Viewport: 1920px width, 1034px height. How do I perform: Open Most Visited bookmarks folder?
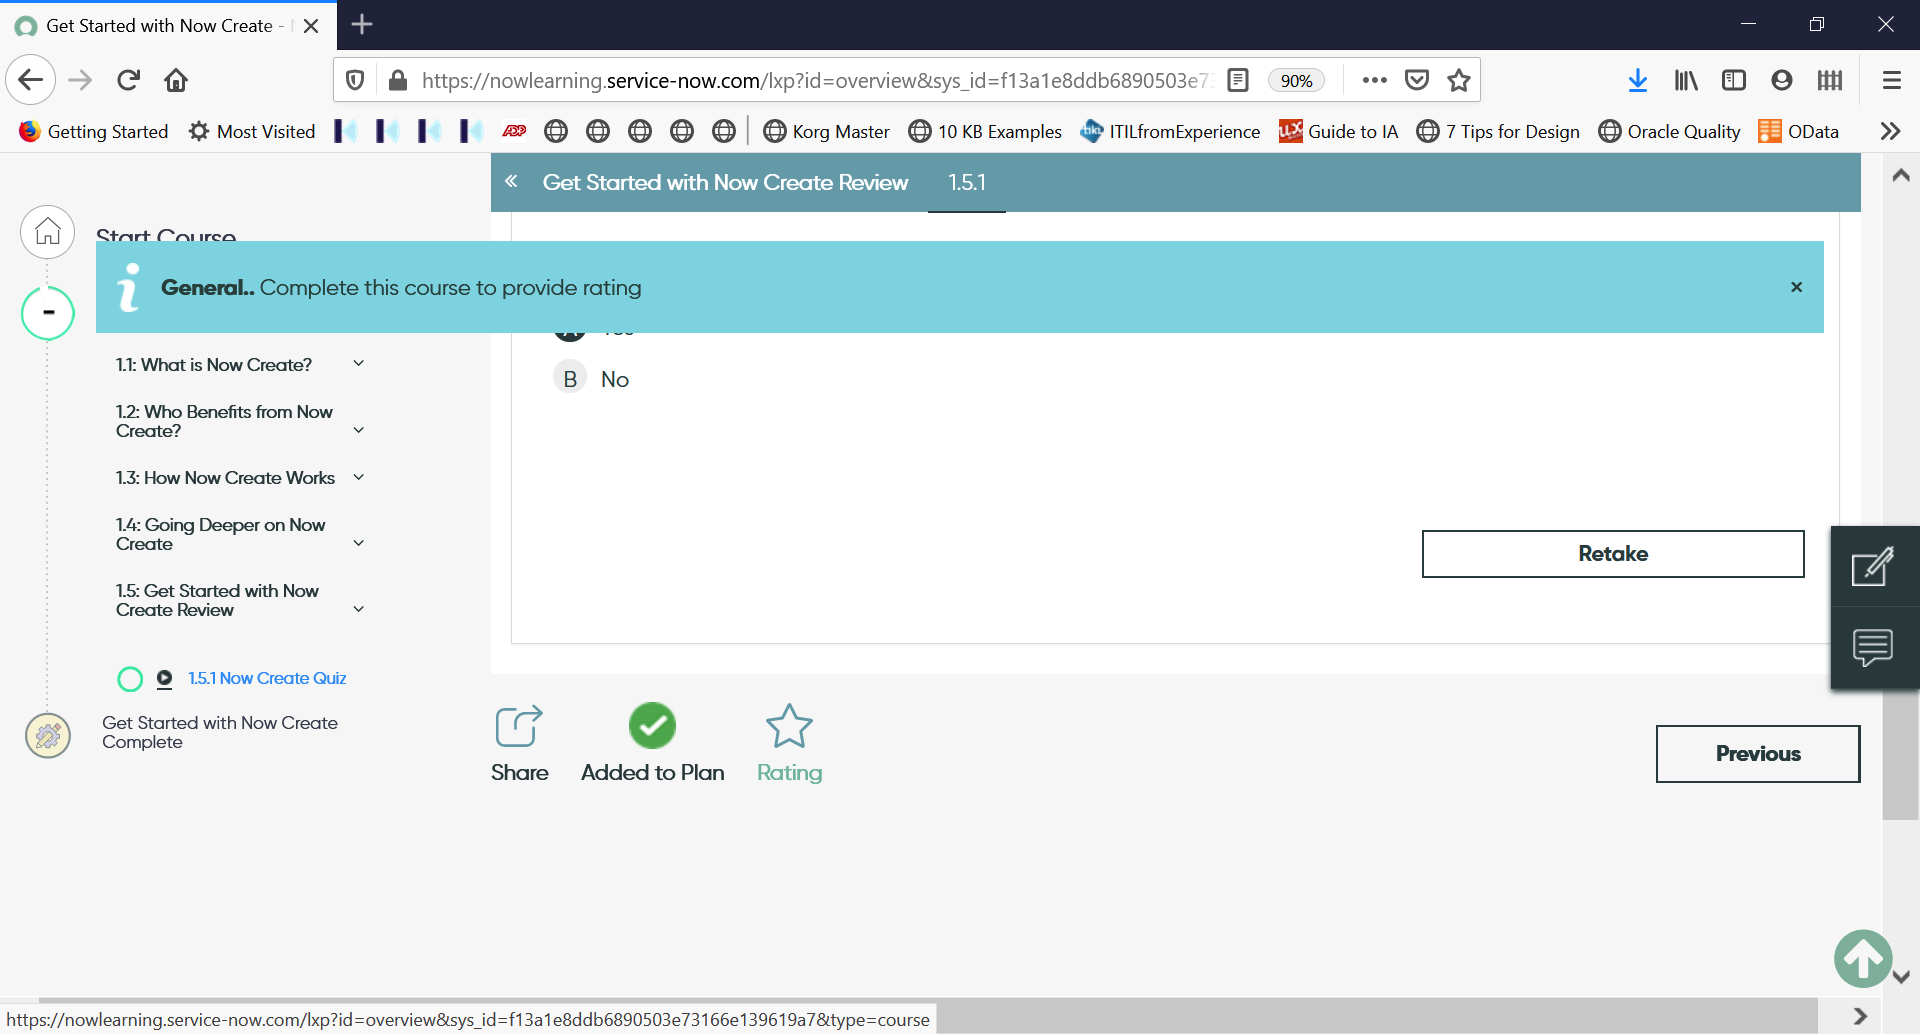pos(252,131)
